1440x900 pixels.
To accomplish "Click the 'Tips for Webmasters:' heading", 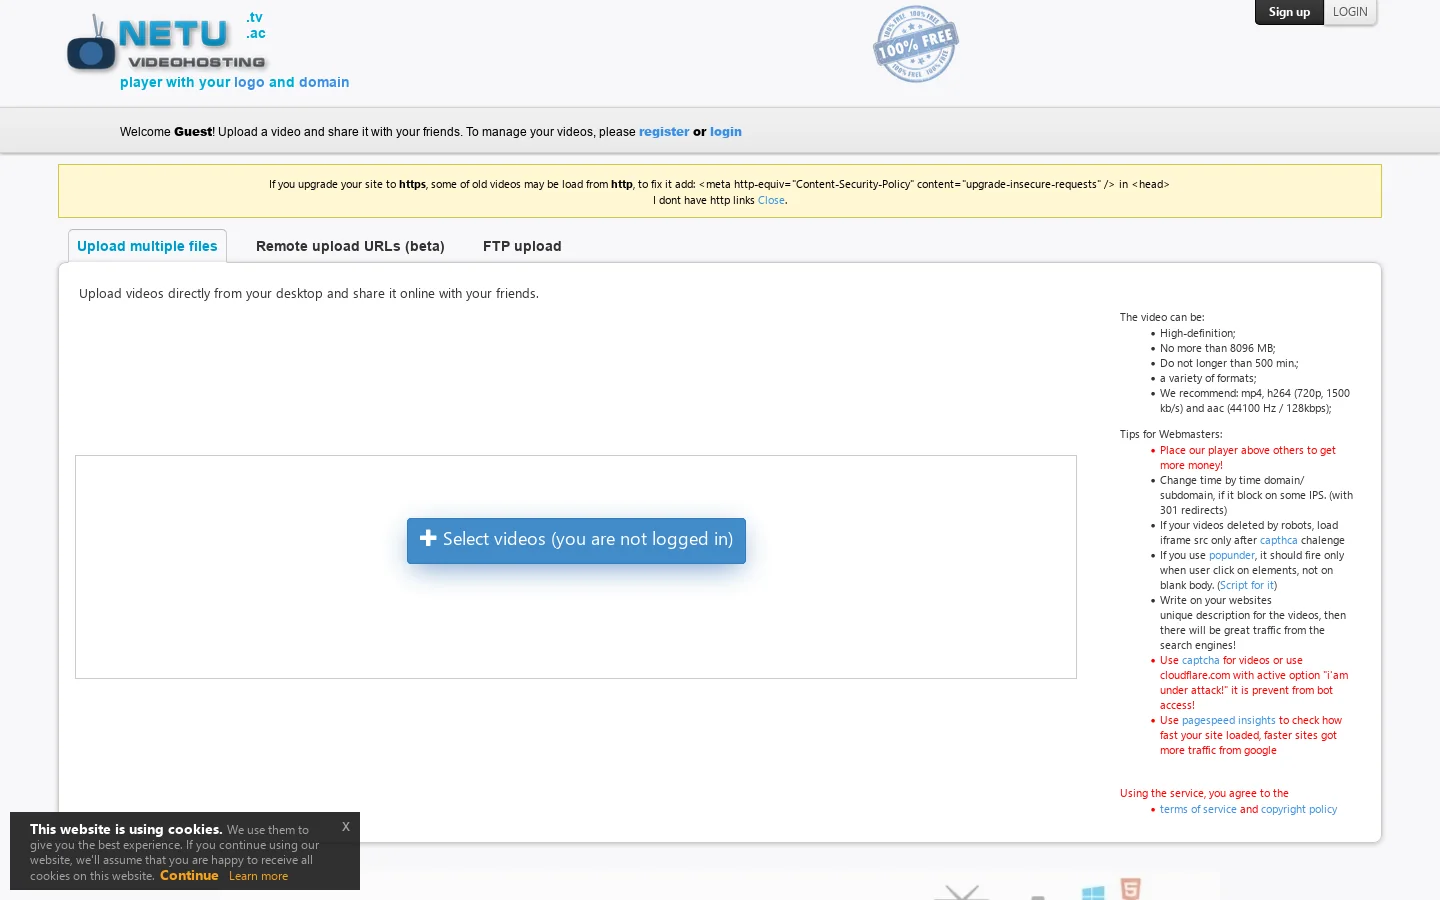I will click(1171, 434).
